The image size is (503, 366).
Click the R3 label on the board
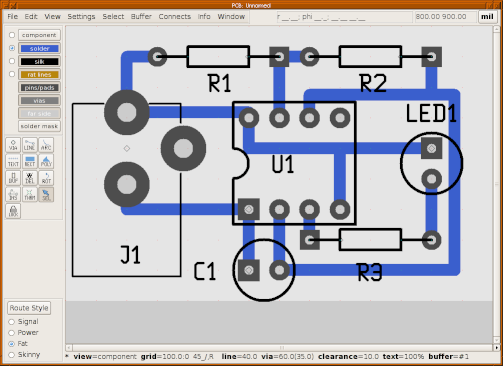click(x=369, y=272)
